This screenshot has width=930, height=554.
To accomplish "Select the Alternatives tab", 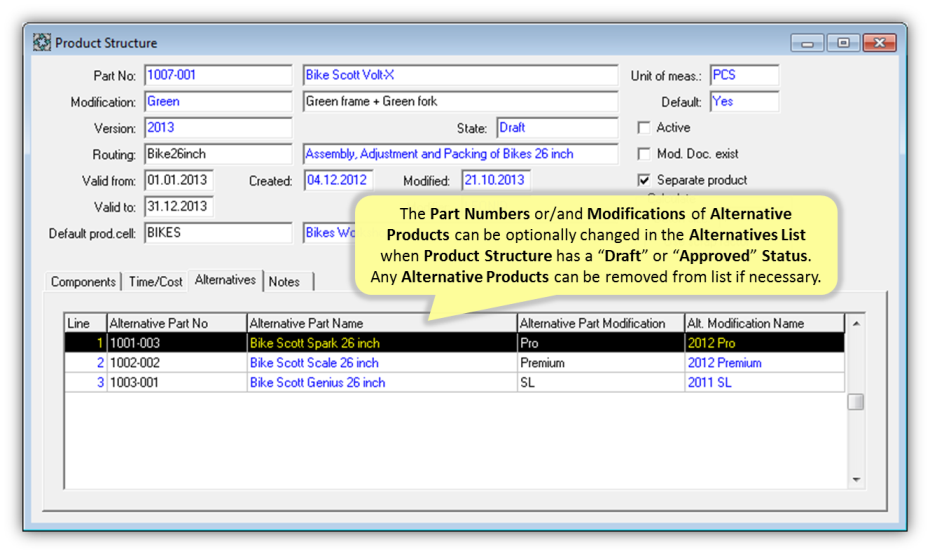I will click(x=225, y=280).
